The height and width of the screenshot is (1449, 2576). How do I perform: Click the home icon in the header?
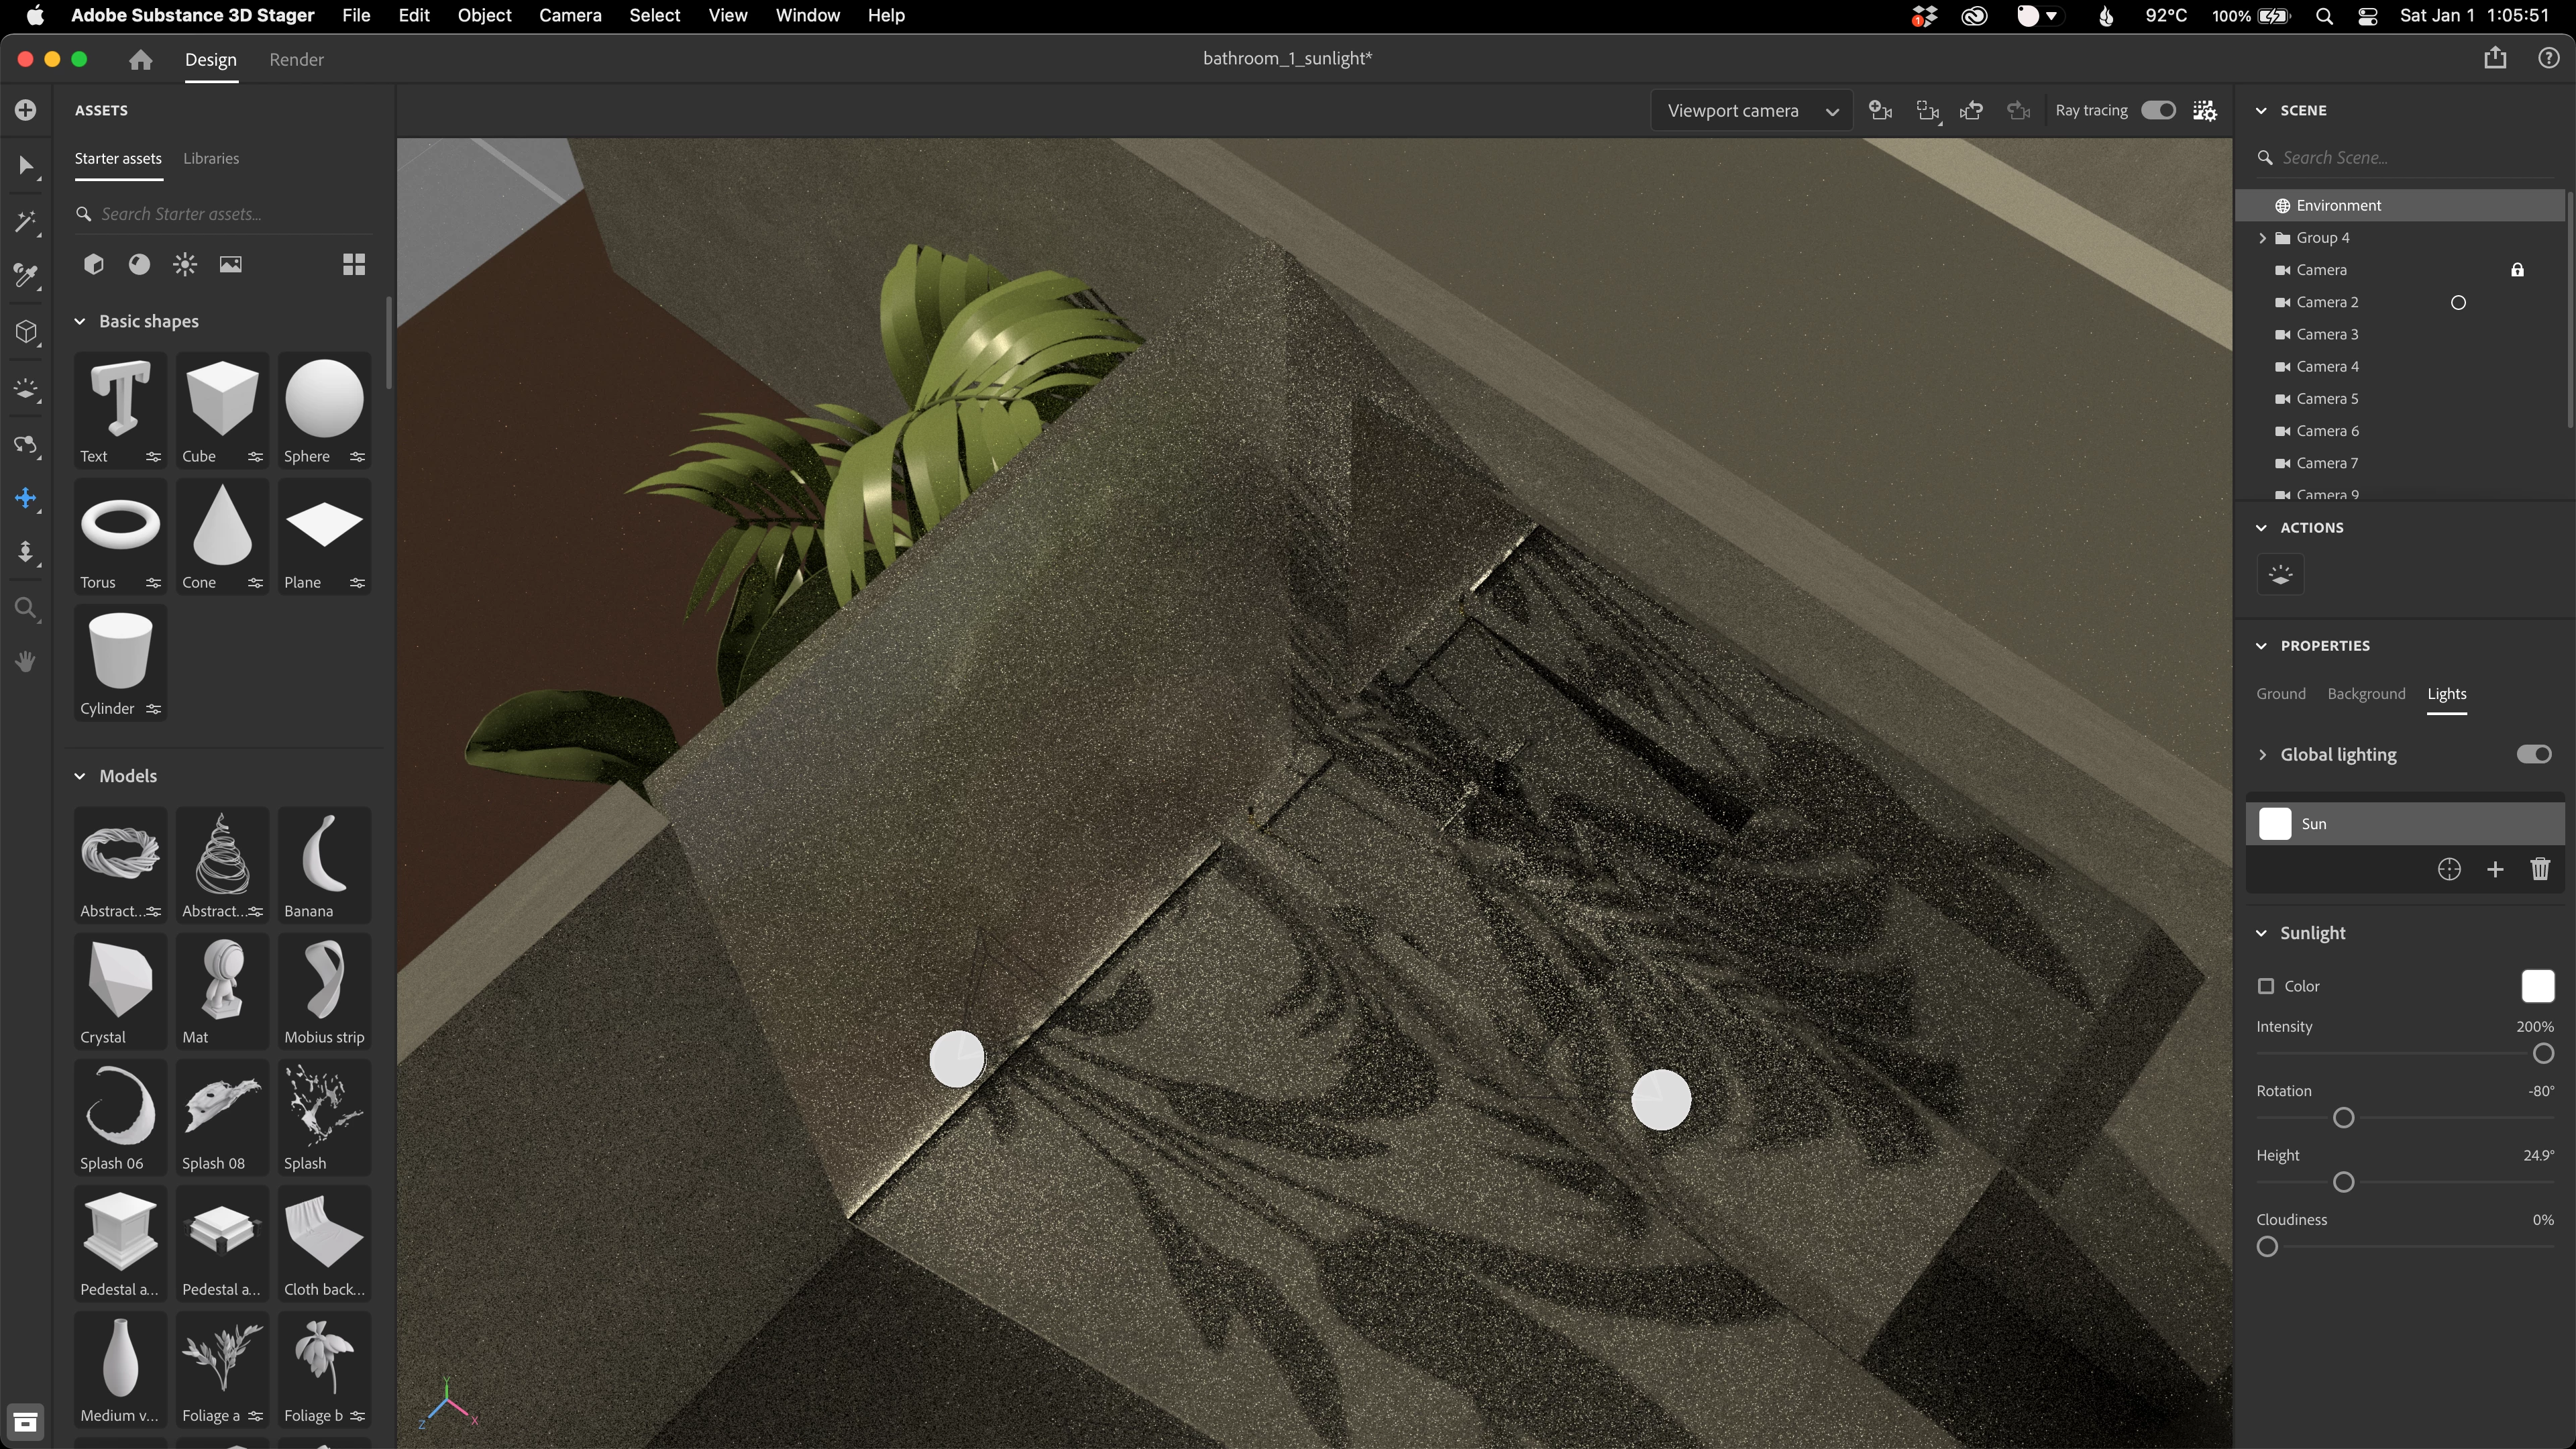140,60
